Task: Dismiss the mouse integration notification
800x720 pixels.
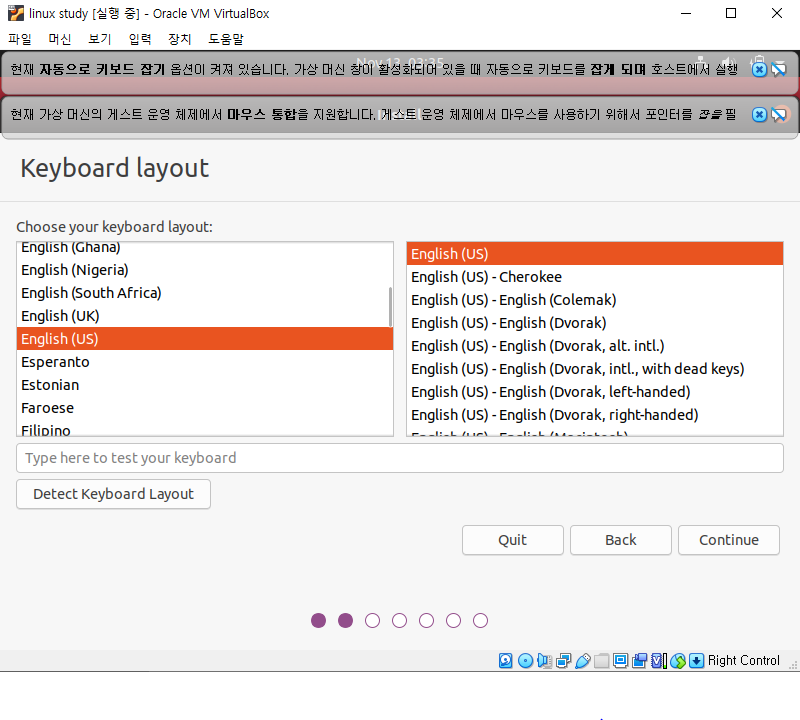Action: click(759, 115)
